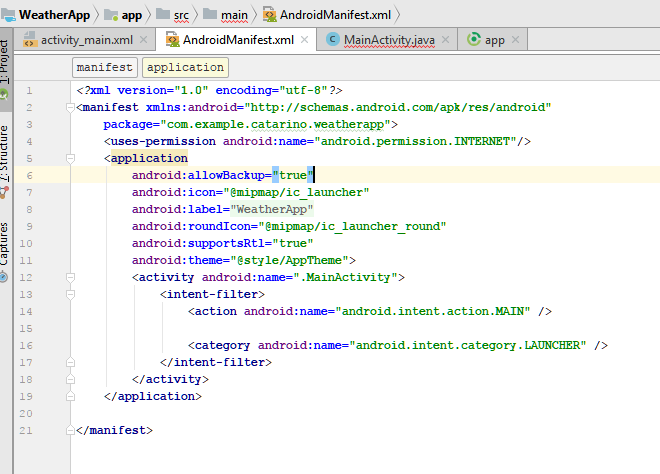
Task: Click line number 20 in the gutter
Action: coord(26,414)
